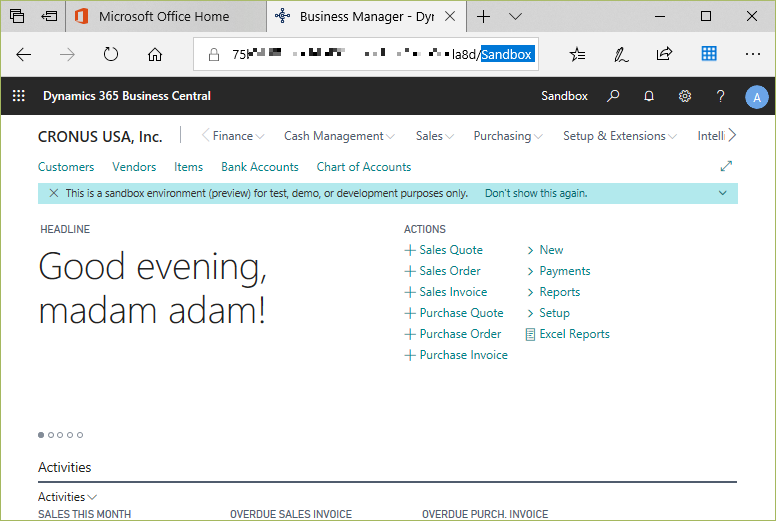Viewport: 776px width, 521px height.
Task: Click the browser share icon
Action: pyautogui.click(x=664, y=53)
